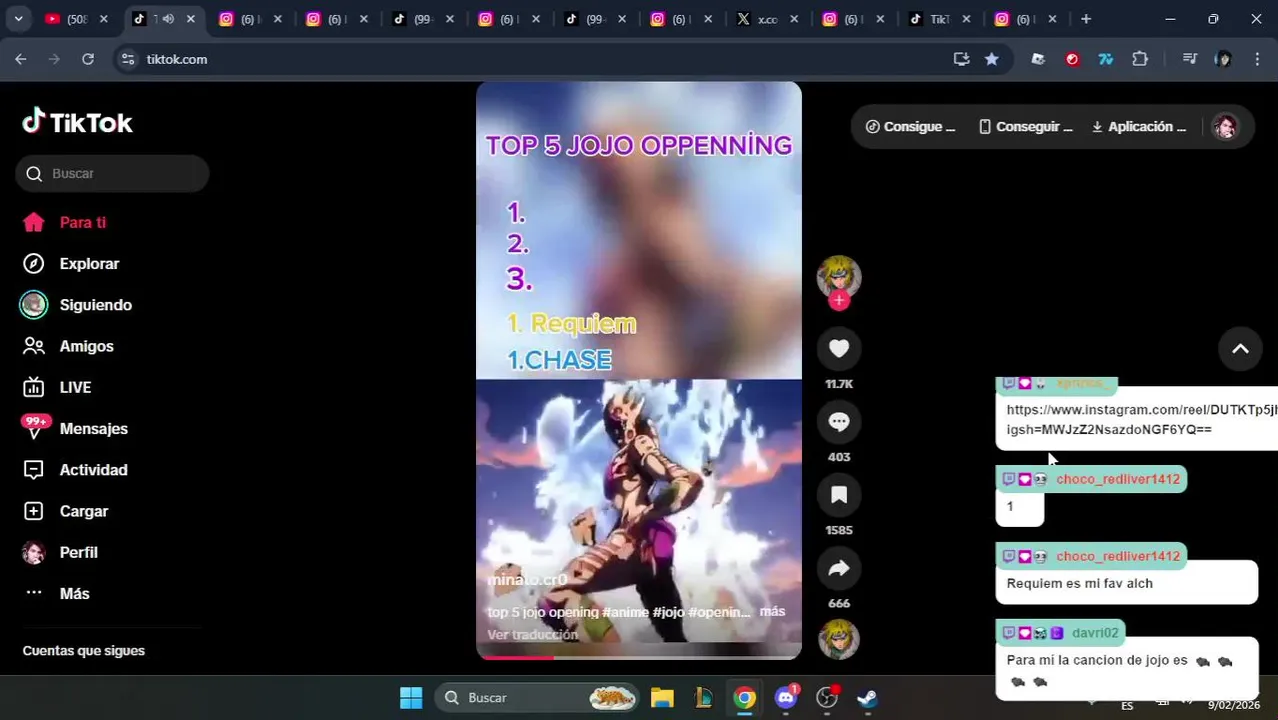View site information icon in address bar

tap(128, 59)
